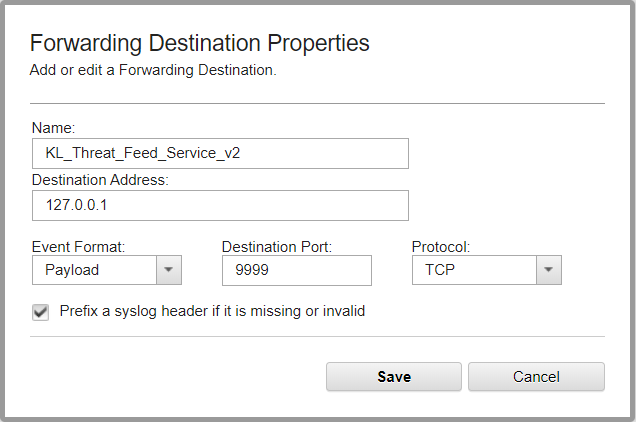Click the 'Forwarding Destination Properties' dialog title
636x422 pixels.
(200, 43)
